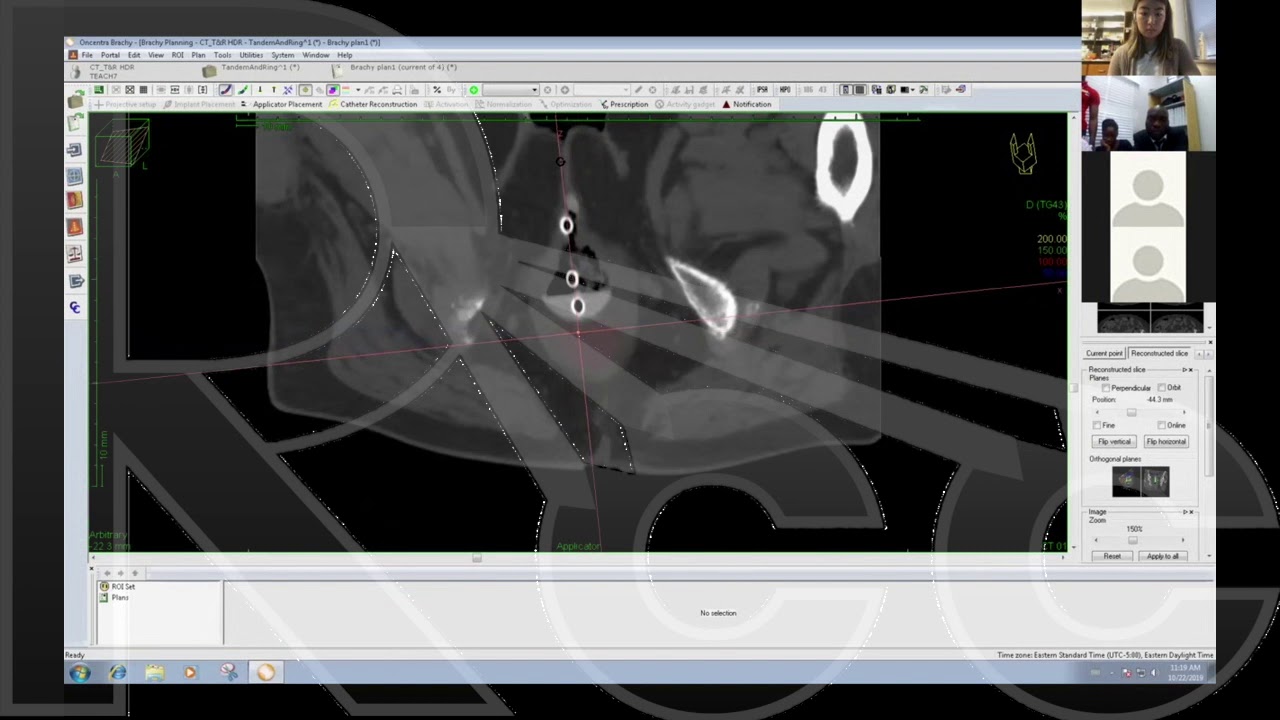
Task: Open the media player taskbar icon
Action: tap(190, 673)
